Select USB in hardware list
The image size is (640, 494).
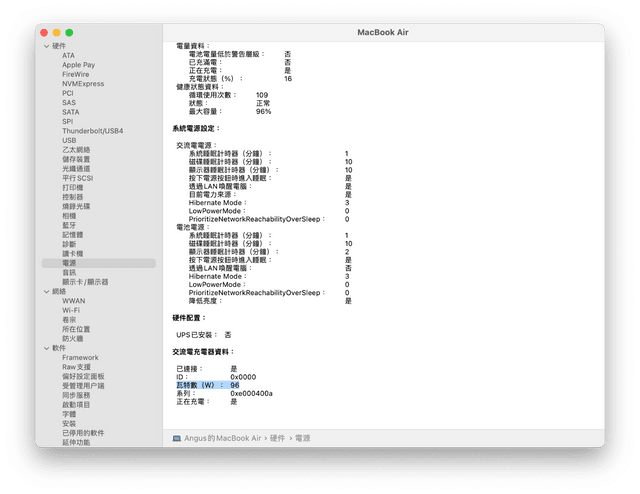(69, 140)
